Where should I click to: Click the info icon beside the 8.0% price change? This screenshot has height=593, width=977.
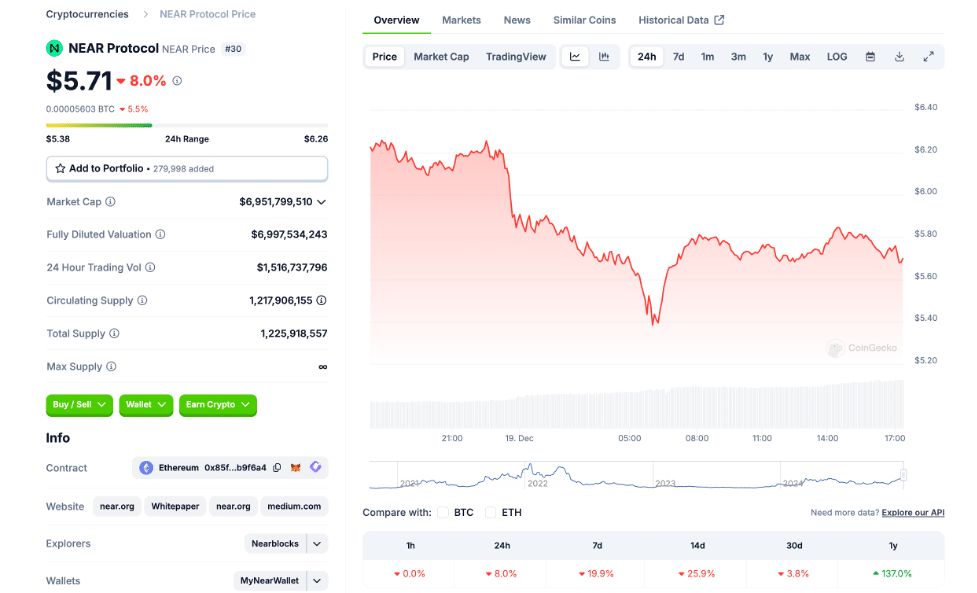177,81
